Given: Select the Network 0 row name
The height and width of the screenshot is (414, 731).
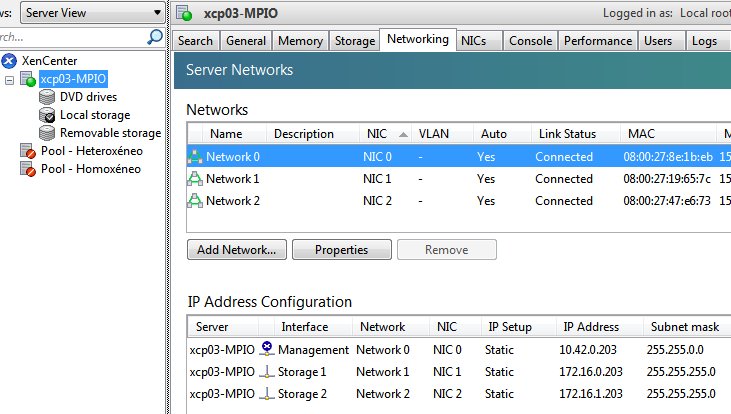Looking at the screenshot, I should point(233,157).
